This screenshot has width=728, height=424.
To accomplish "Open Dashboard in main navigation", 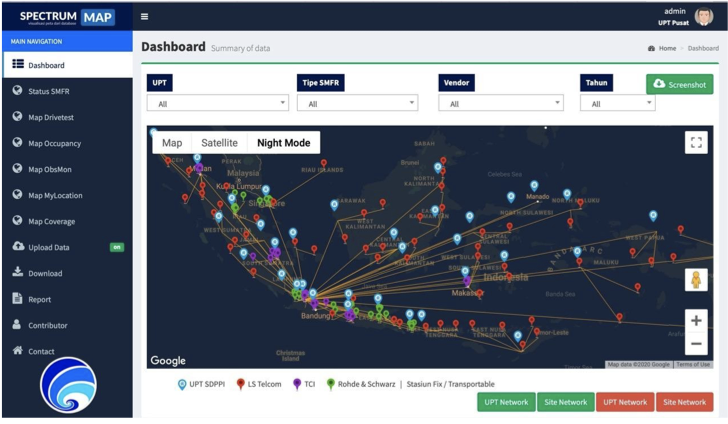I will pyautogui.click(x=68, y=65).
